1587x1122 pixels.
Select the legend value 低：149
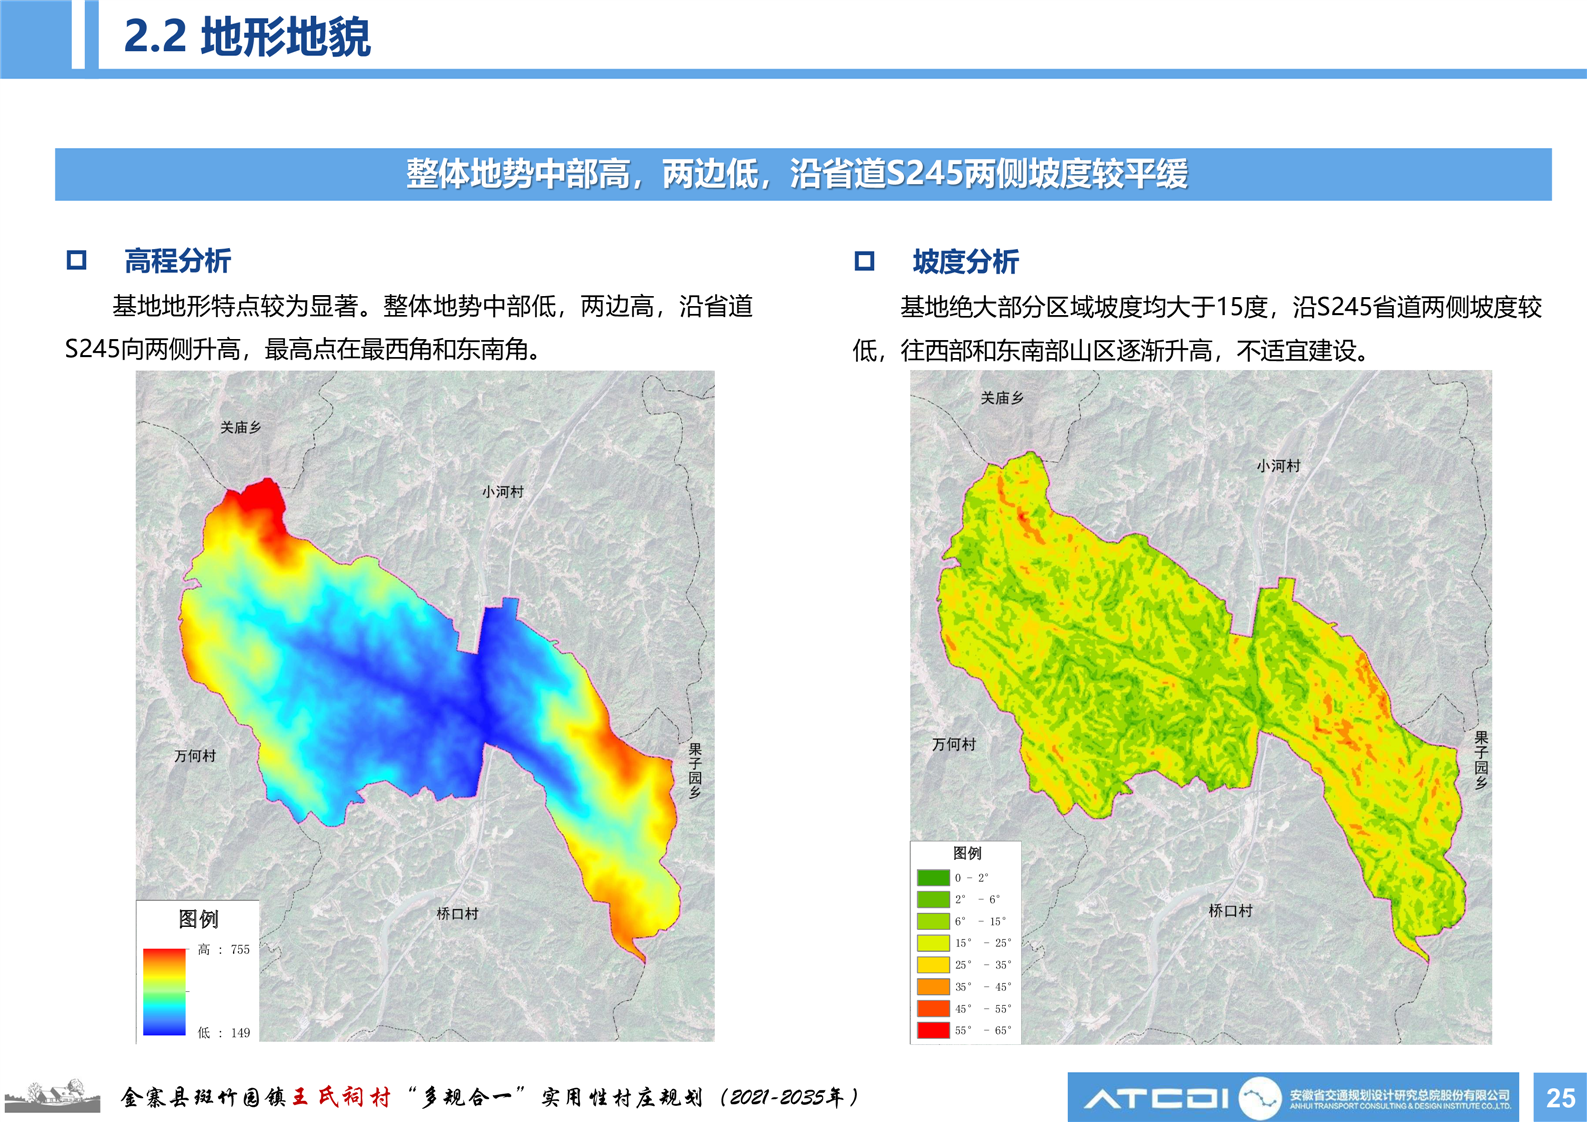click(x=224, y=1033)
